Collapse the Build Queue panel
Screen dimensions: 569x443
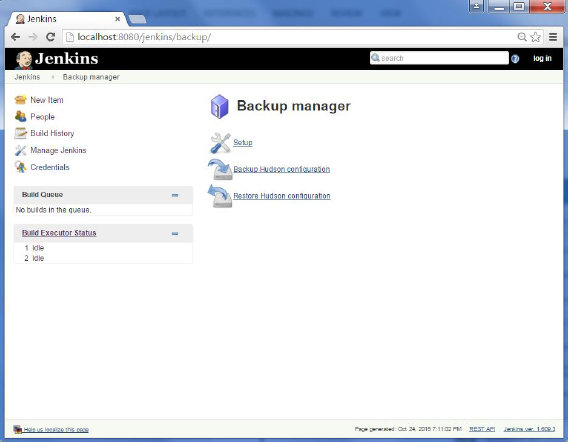175,195
